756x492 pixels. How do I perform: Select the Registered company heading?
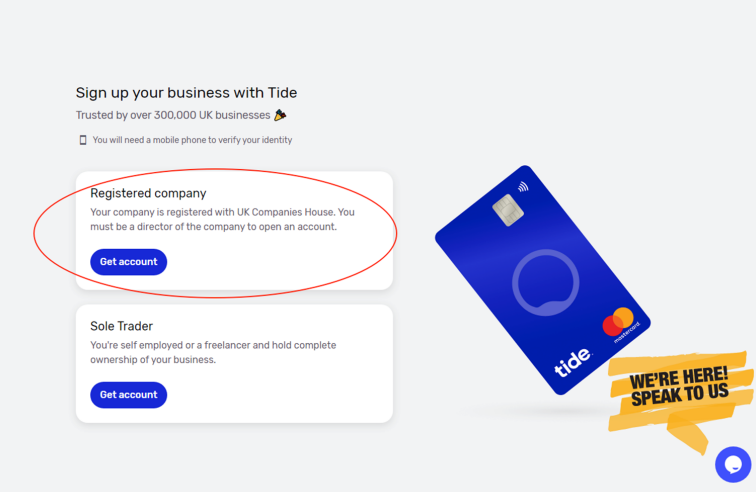[x=148, y=193]
